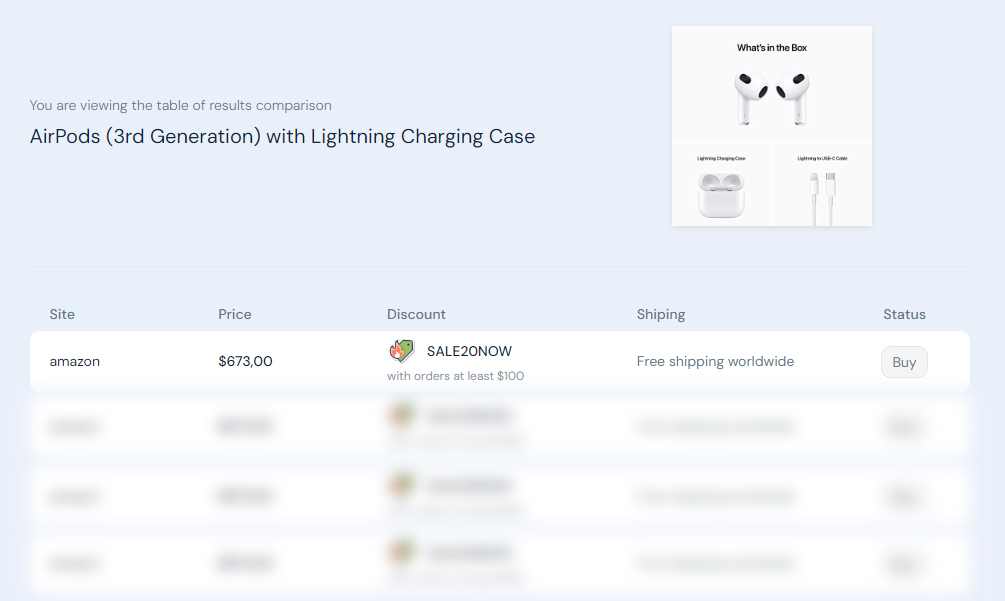Screen dimensions: 1005x601
Task: Click the "Free shipping worldwide" link
Action: coord(715,361)
